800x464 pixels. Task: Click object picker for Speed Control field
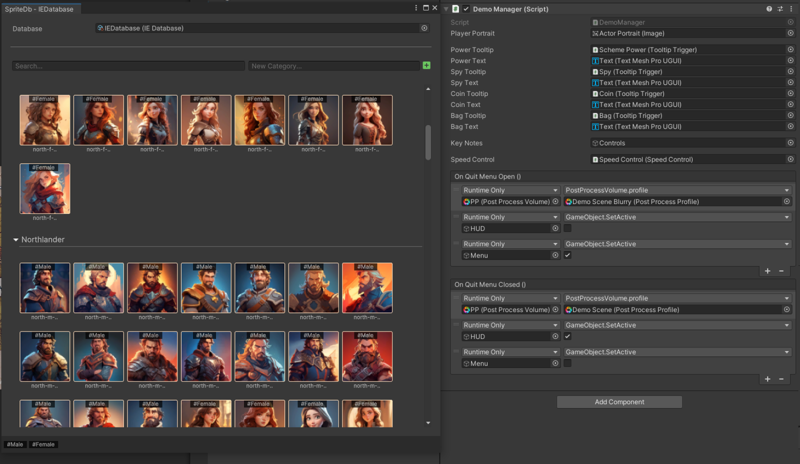coord(790,159)
